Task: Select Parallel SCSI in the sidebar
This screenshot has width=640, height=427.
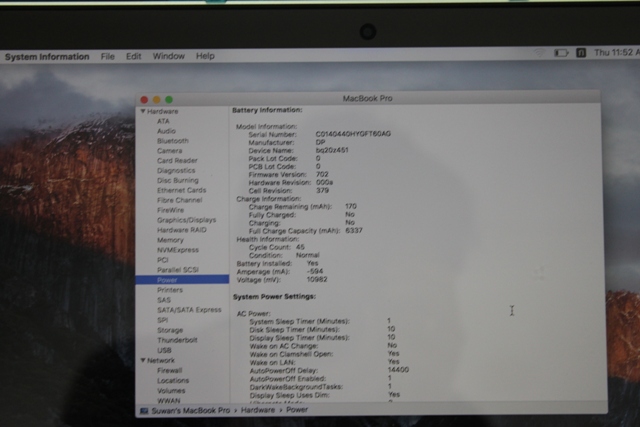Action: [178, 270]
